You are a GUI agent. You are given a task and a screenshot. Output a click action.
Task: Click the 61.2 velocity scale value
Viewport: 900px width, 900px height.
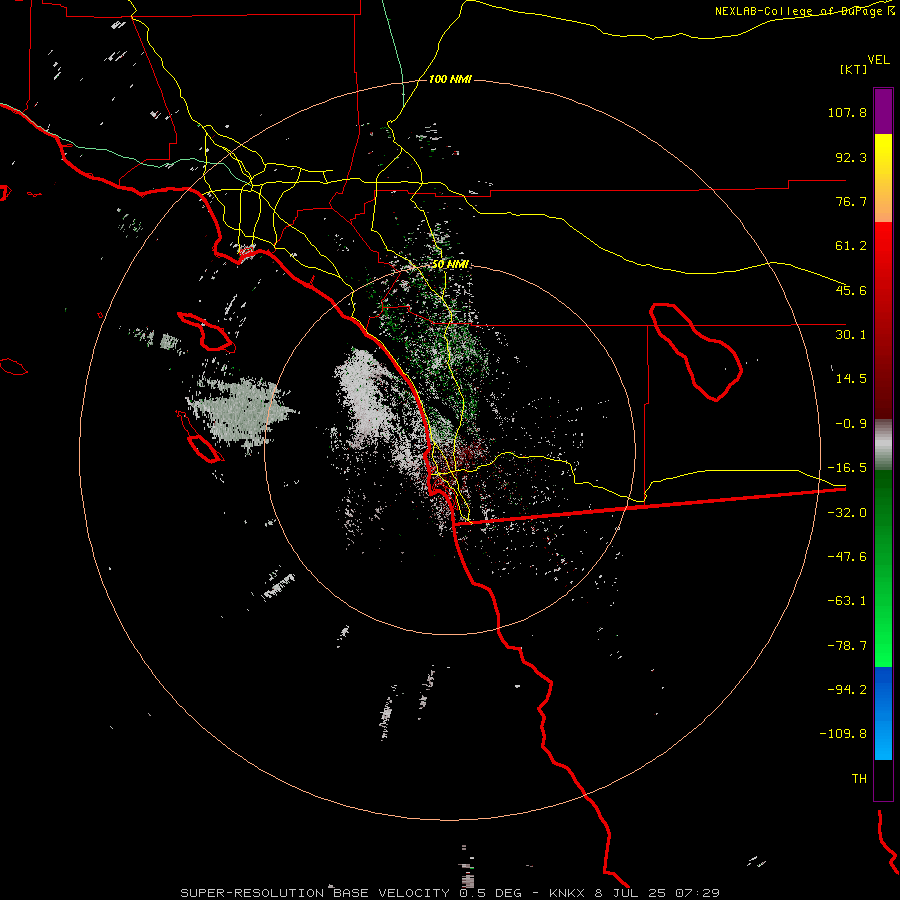[851, 246]
